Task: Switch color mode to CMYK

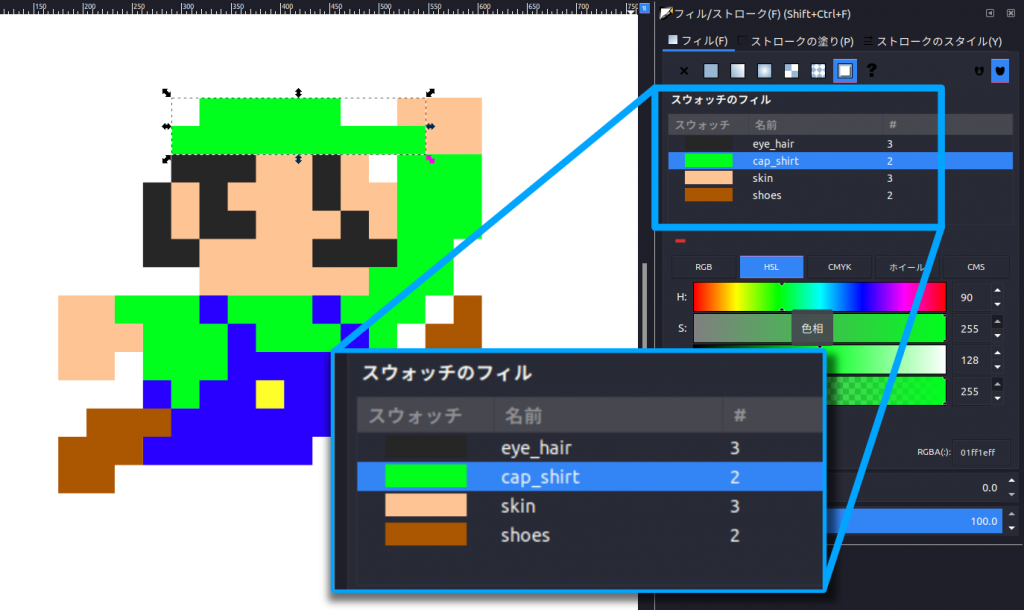Action: (839, 267)
